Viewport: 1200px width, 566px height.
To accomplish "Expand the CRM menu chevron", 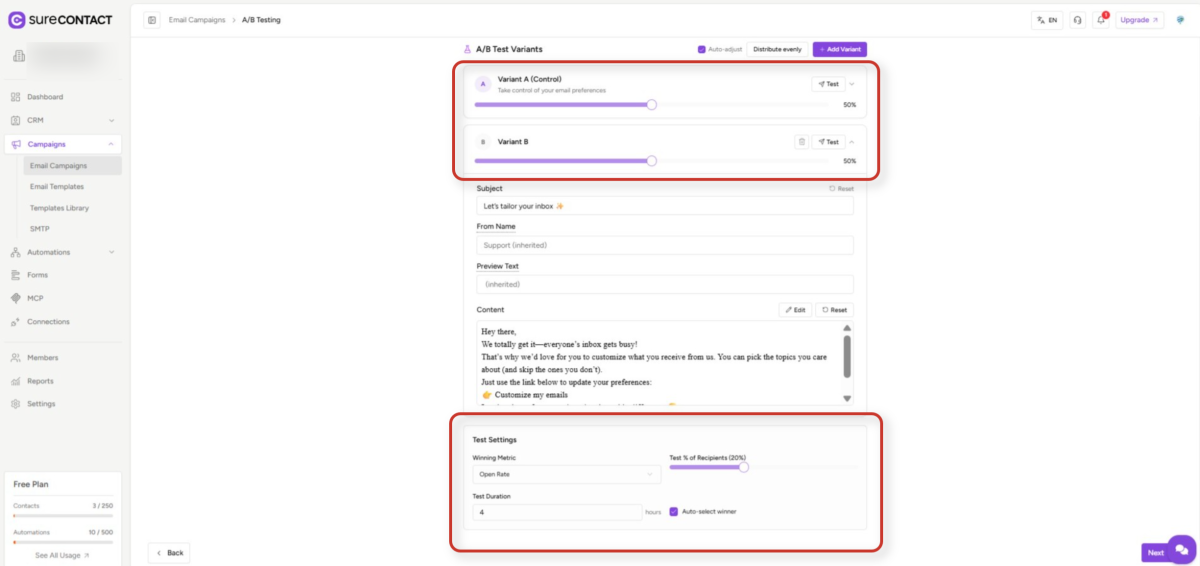I will coord(110,120).
